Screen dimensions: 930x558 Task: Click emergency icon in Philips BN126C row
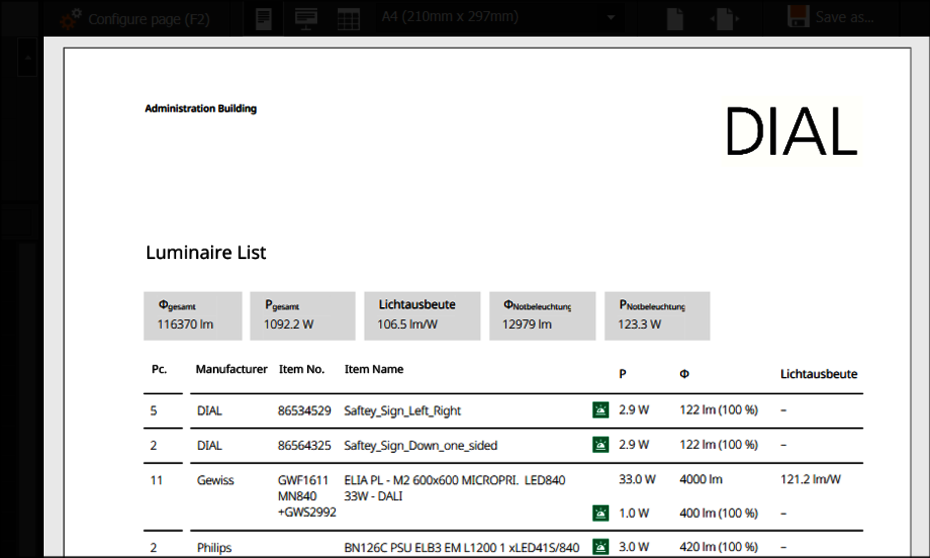[600, 547]
